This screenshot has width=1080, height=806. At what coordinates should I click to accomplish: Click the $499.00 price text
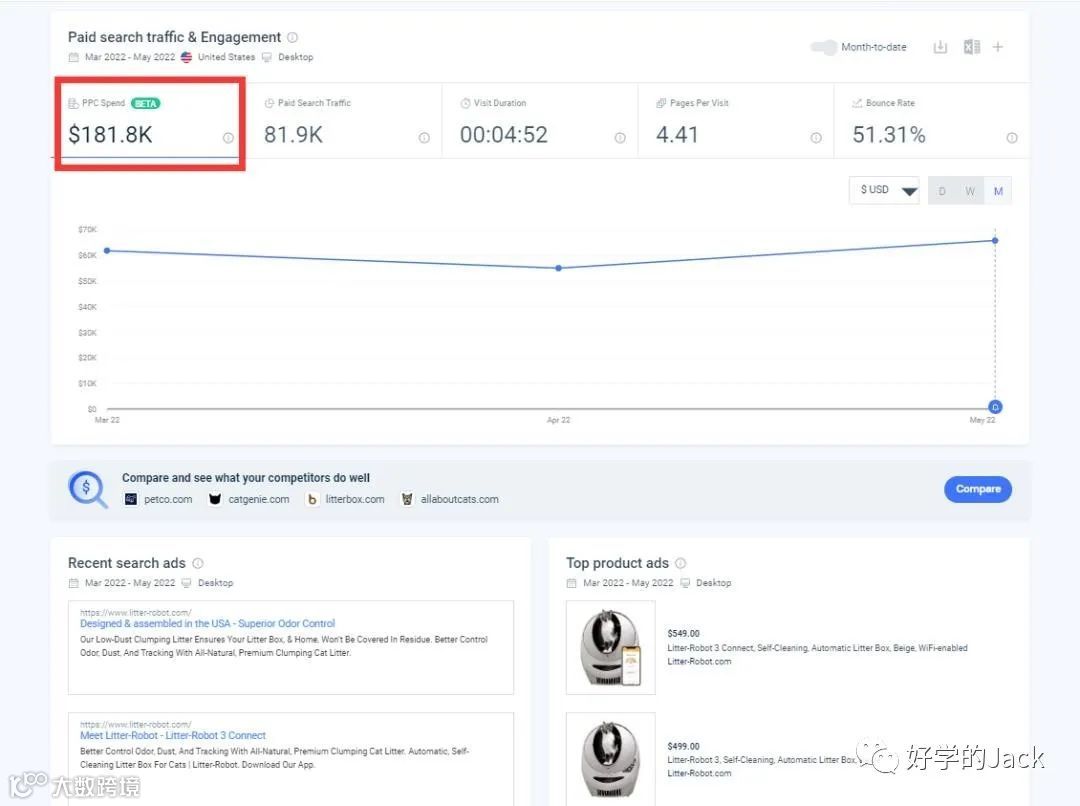(683, 746)
